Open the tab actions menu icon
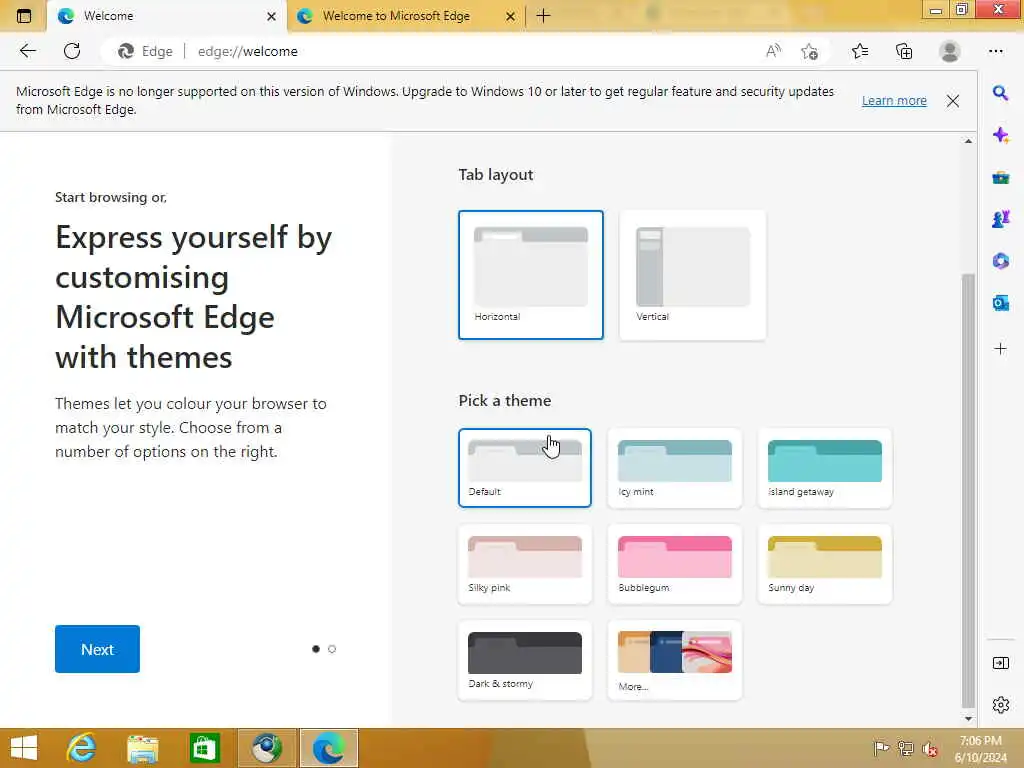Screen dimensions: 1024x768 24,16
